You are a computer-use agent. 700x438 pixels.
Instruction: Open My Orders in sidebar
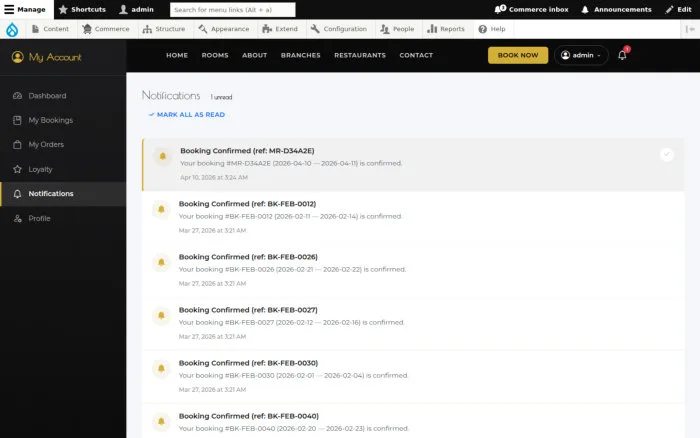click(x=63, y=145)
